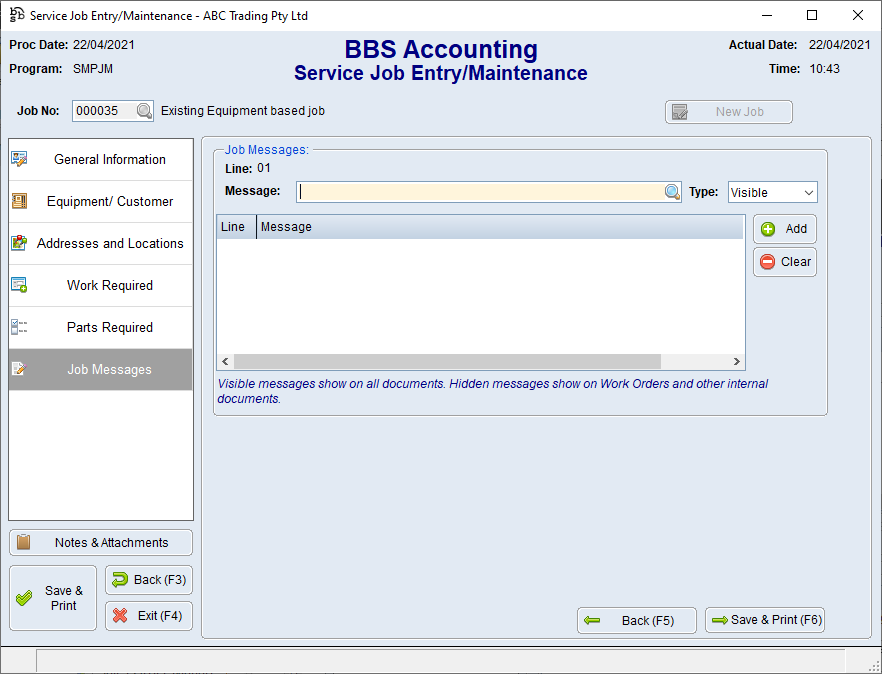
Task: Click the red Clear icon
Action: (x=768, y=262)
